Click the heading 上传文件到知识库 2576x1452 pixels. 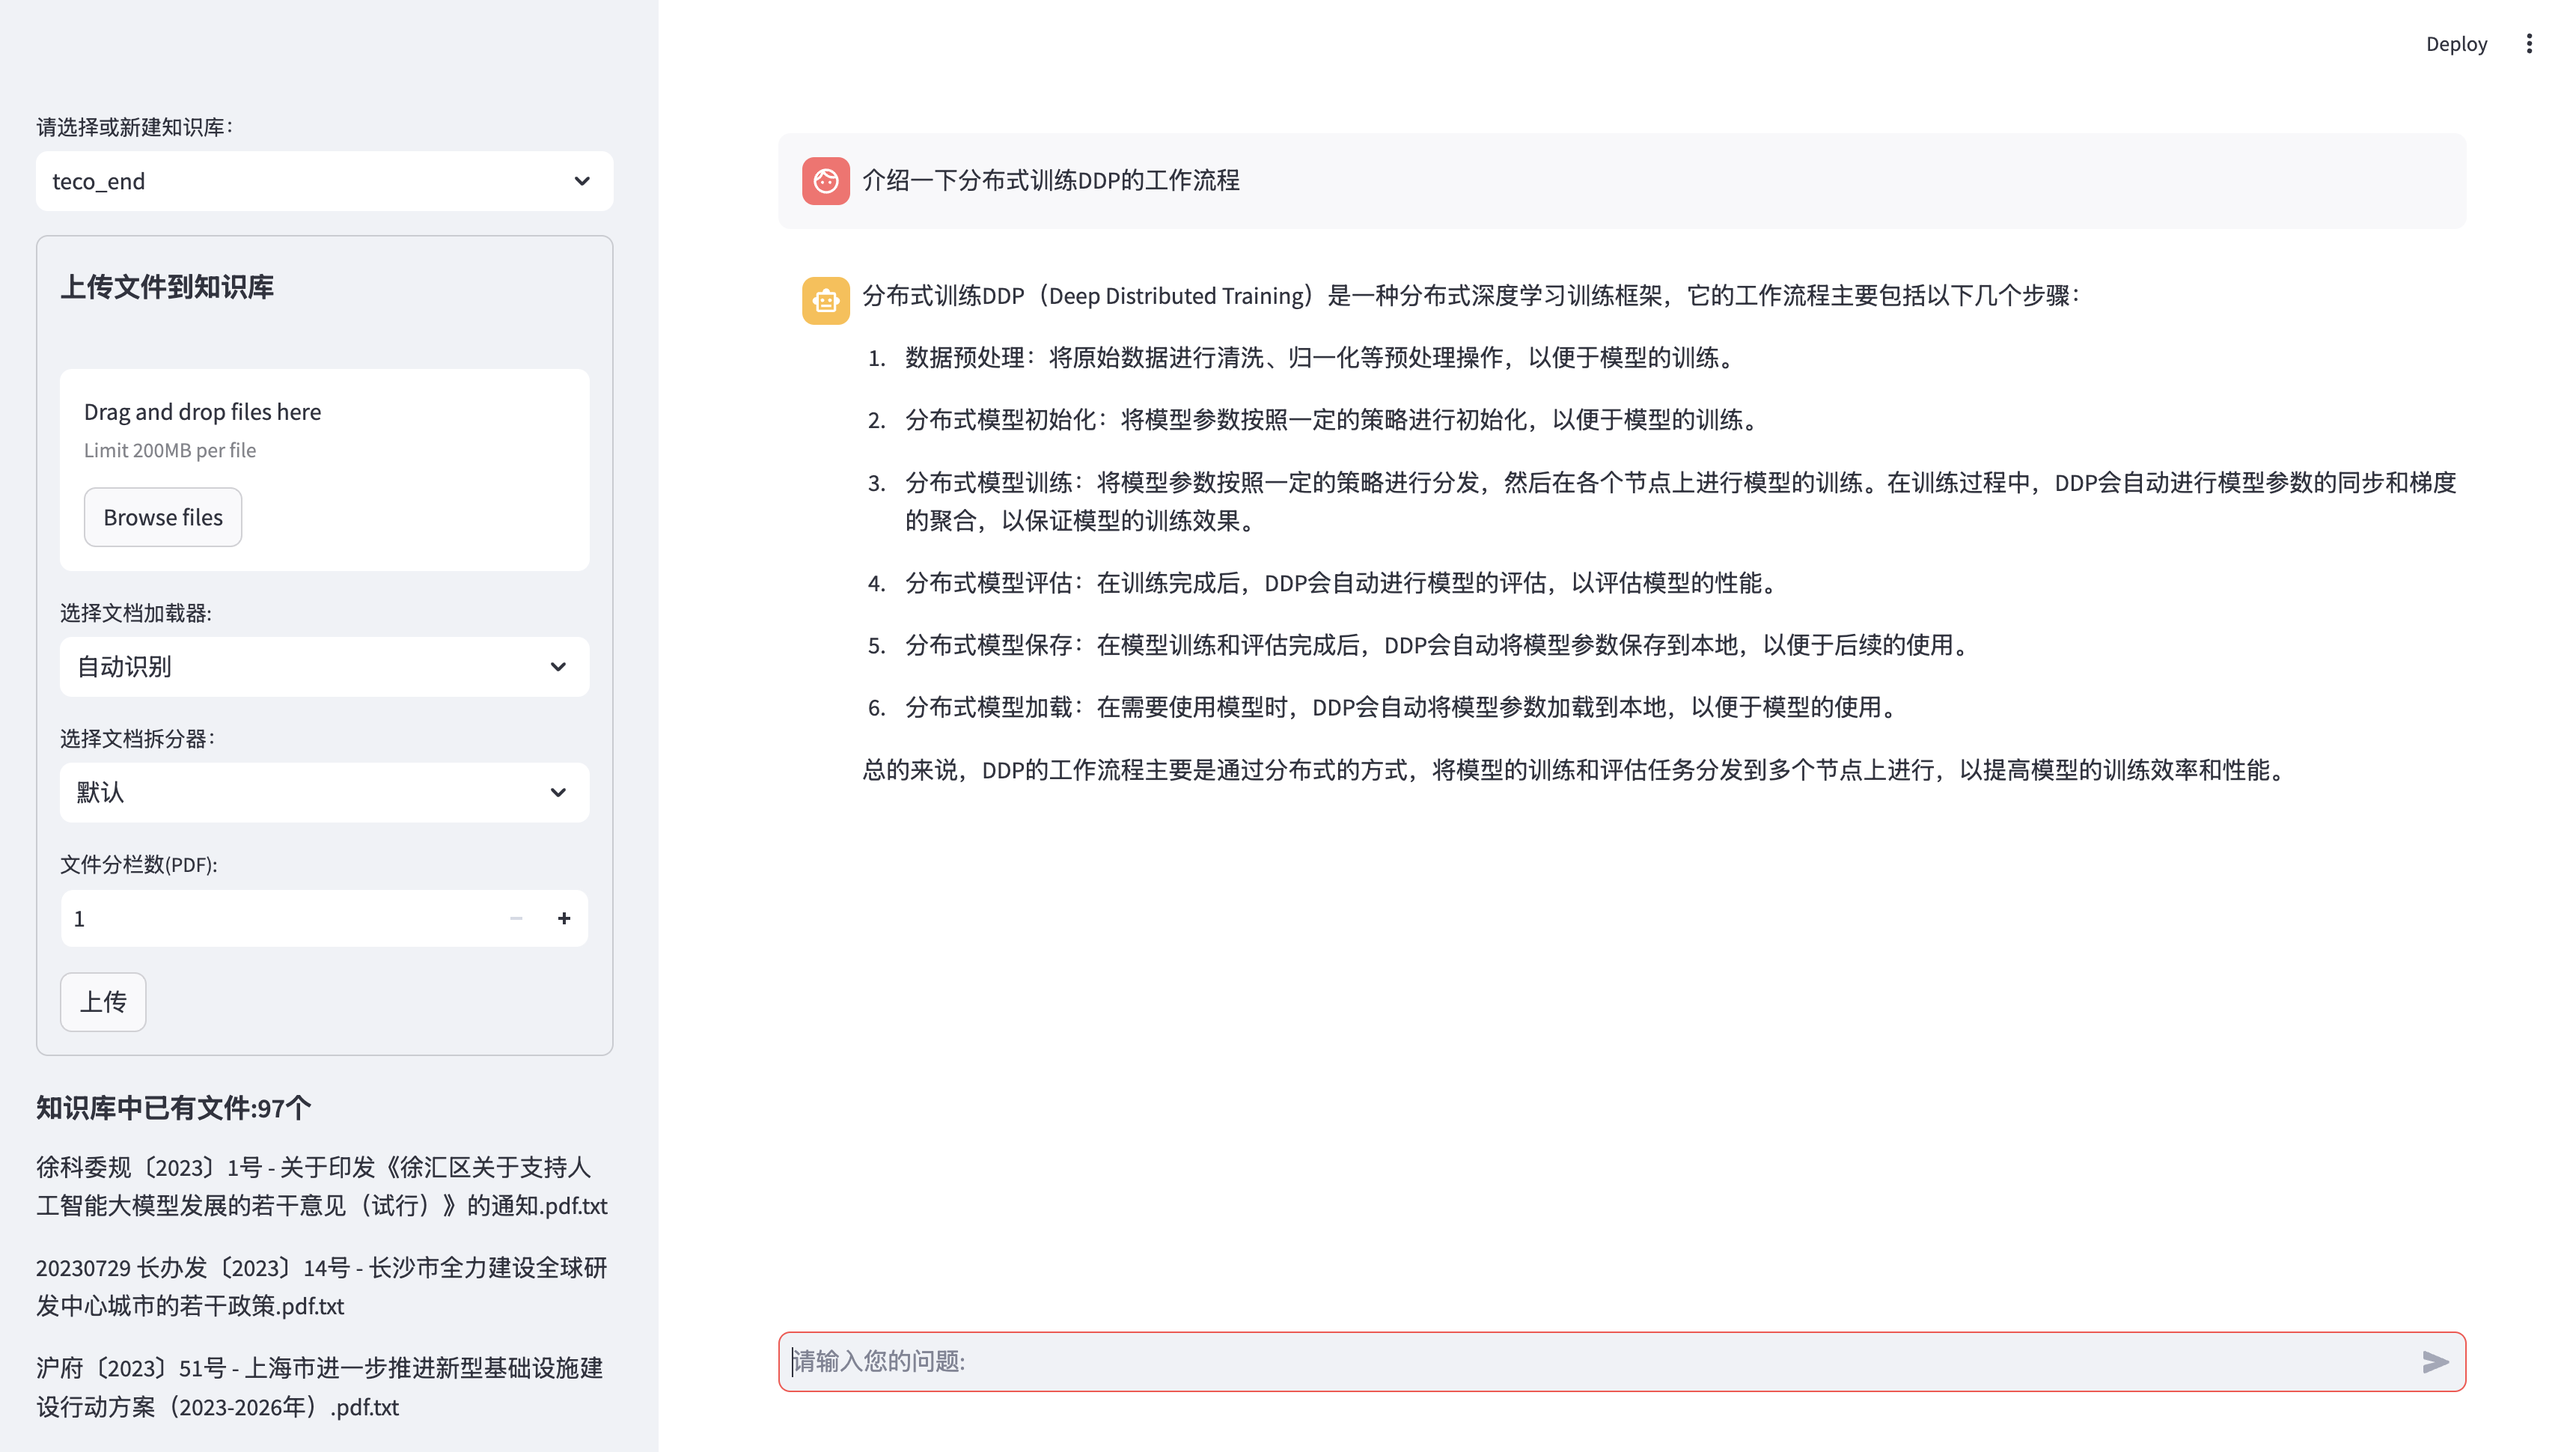coord(167,288)
